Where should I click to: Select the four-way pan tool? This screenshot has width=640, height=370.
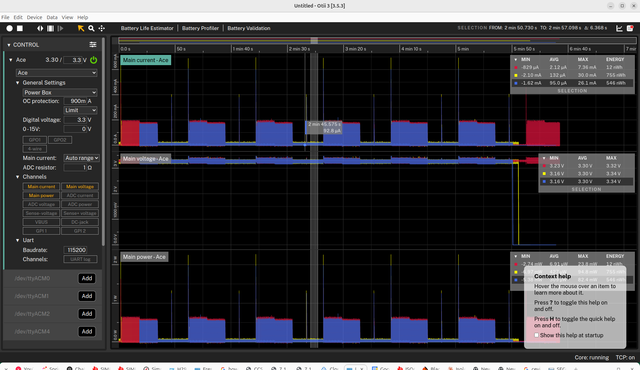click(x=102, y=28)
